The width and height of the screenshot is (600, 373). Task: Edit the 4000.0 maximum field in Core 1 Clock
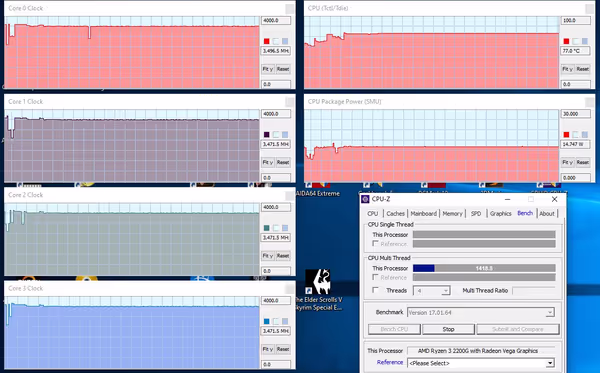tap(276, 114)
